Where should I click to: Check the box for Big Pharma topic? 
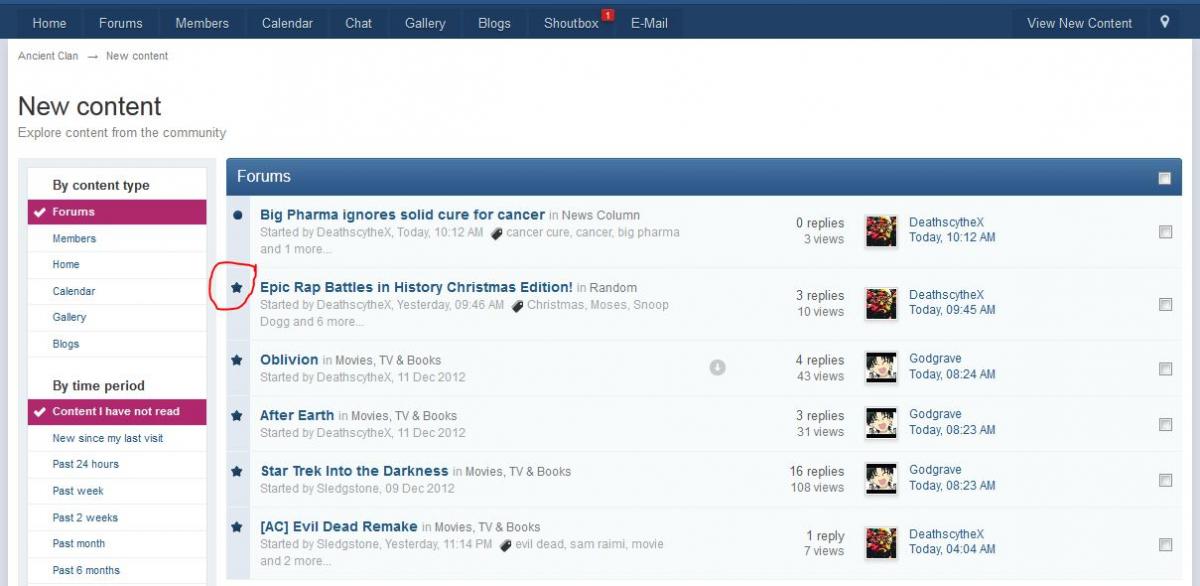(1165, 232)
